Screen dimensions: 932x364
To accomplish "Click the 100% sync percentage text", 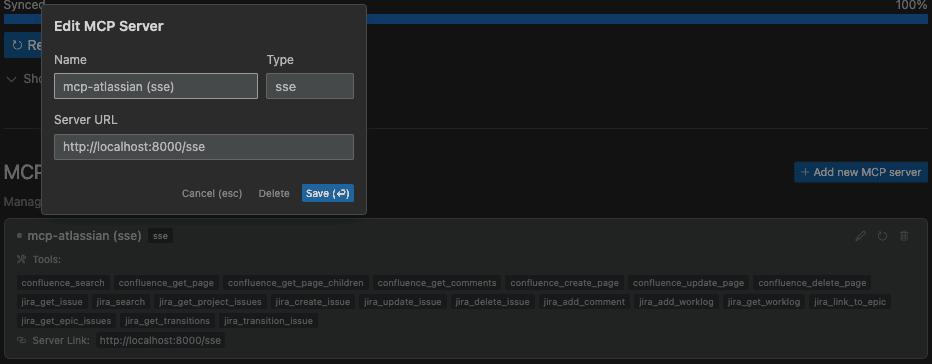I will pos(911,5).
